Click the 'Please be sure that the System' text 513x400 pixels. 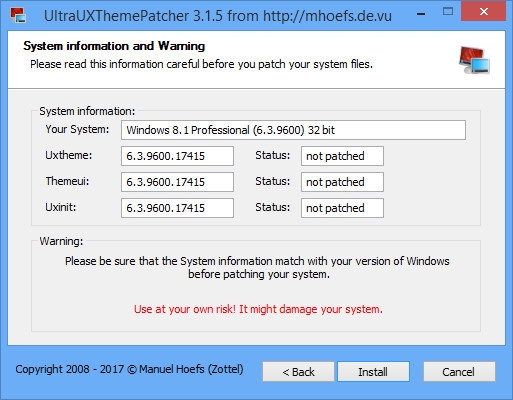[257, 267]
